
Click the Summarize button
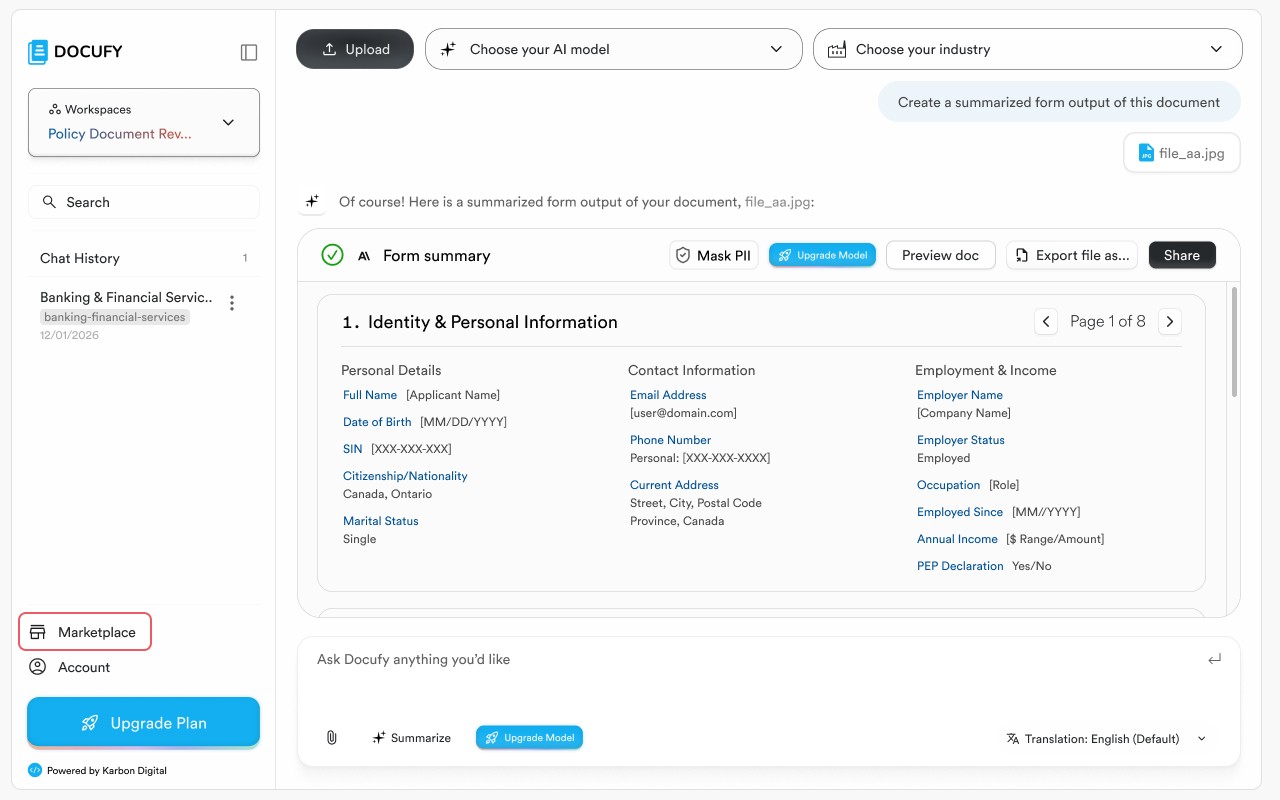411,738
